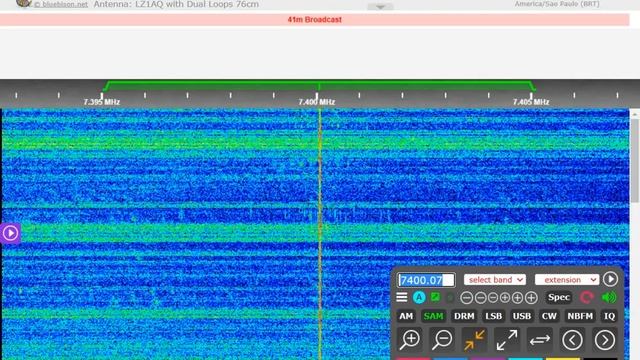Click the horizontal double-arrow zoom-to-band icon
640x360 pixels.
tap(540, 340)
